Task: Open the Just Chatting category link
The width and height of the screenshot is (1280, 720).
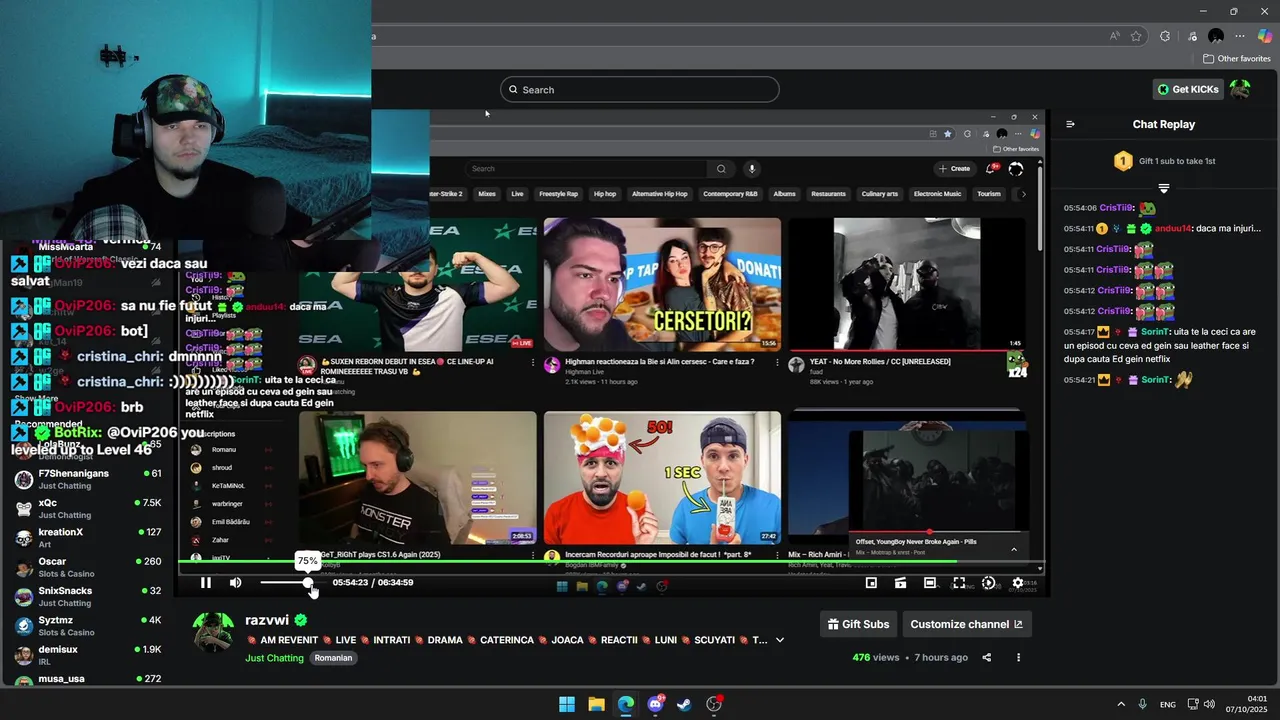Action: pyautogui.click(x=274, y=658)
